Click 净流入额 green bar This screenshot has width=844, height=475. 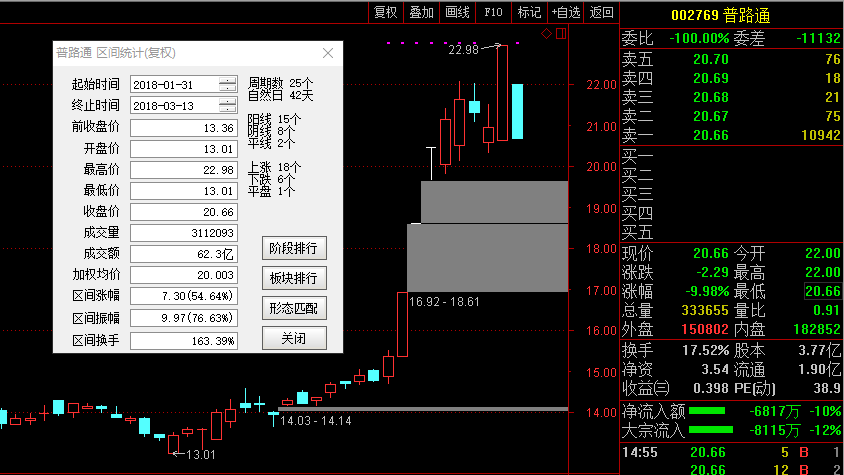point(707,411)
